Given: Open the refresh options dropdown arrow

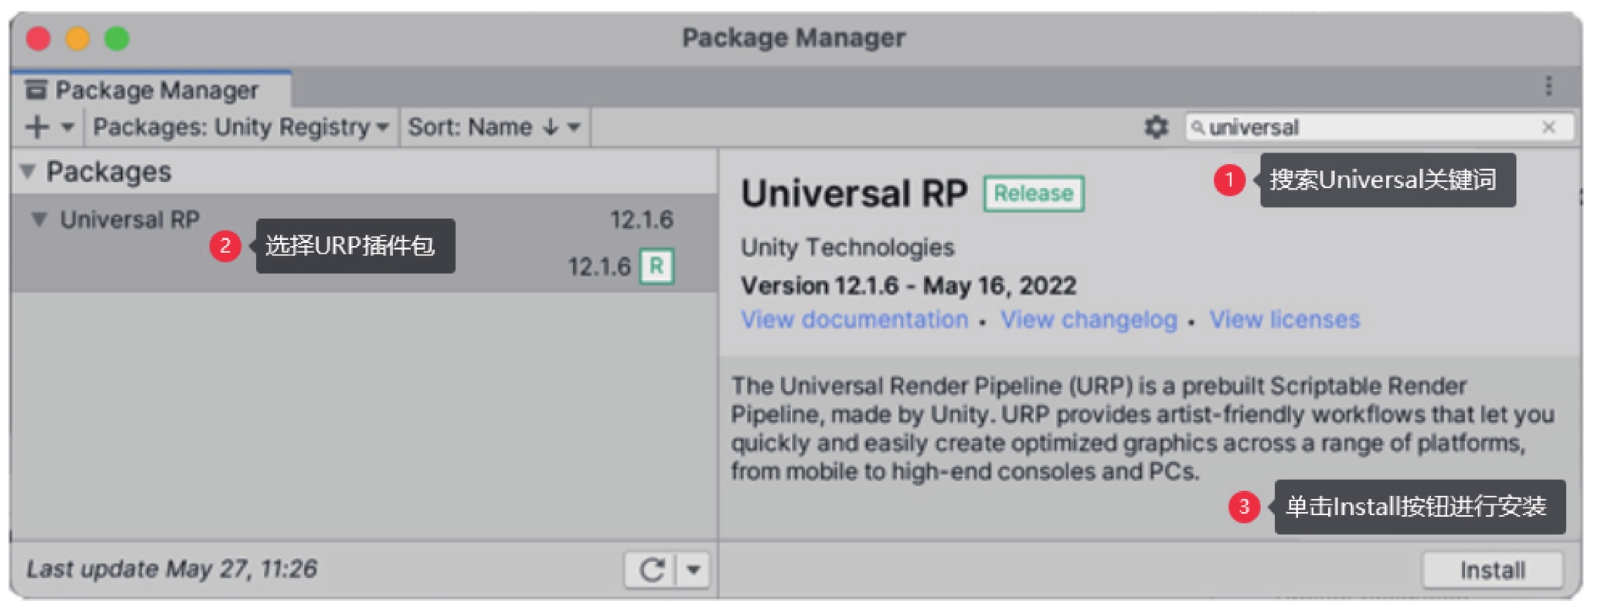Looking at the screenshot, I should pyautogui.click(x=693, y=570).
